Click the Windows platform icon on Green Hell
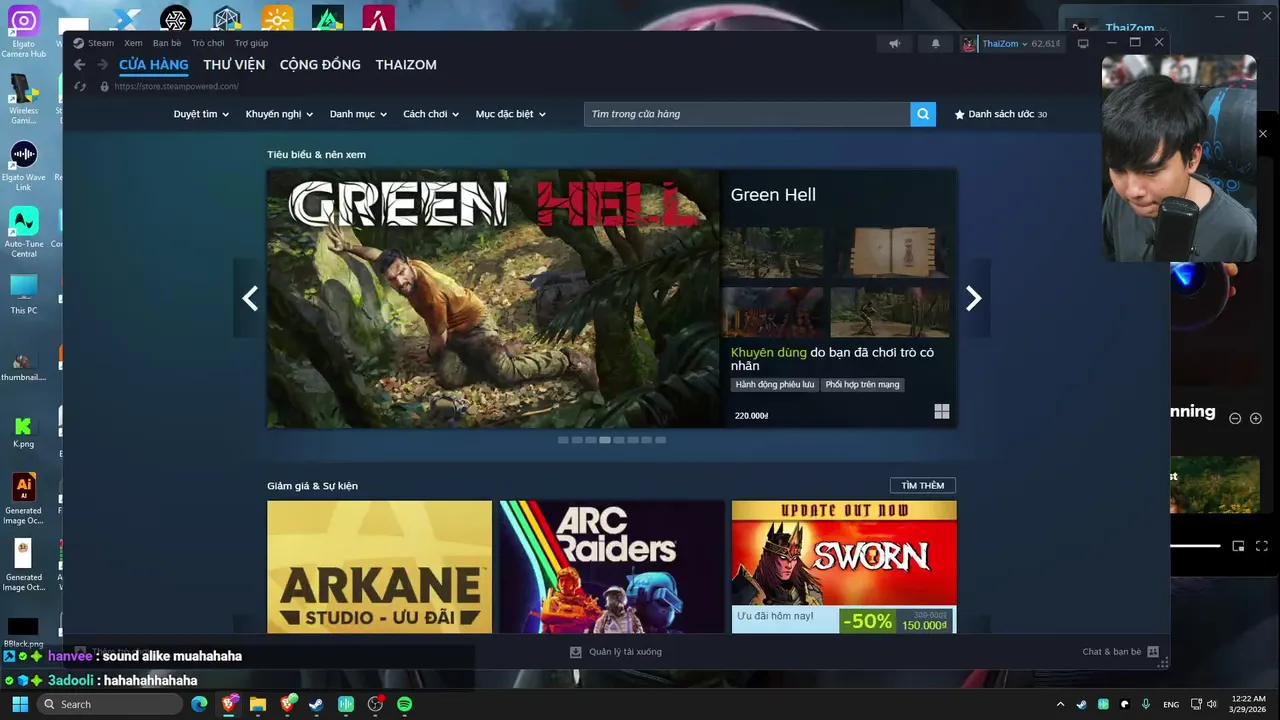Viewport: 1280px width, 720px height. pos(941,411)
